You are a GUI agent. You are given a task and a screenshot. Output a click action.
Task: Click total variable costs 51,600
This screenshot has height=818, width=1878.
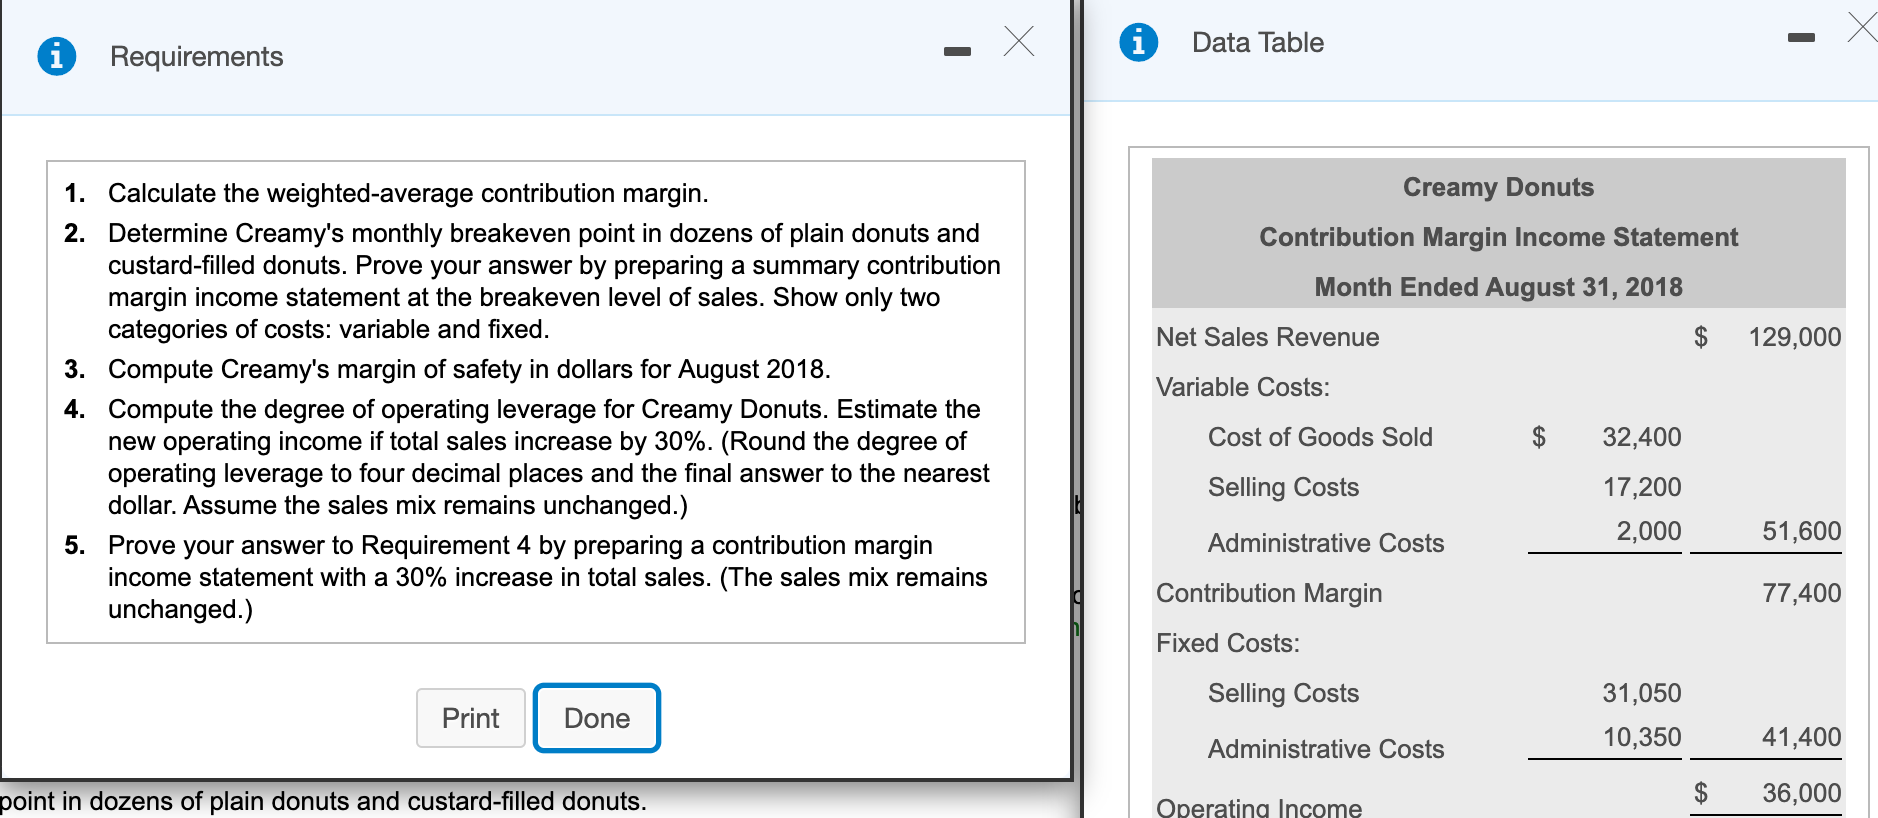coord(1801,531)
